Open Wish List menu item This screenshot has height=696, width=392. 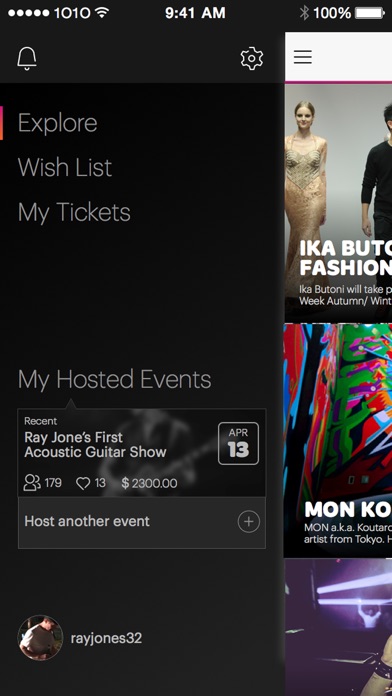65,167
